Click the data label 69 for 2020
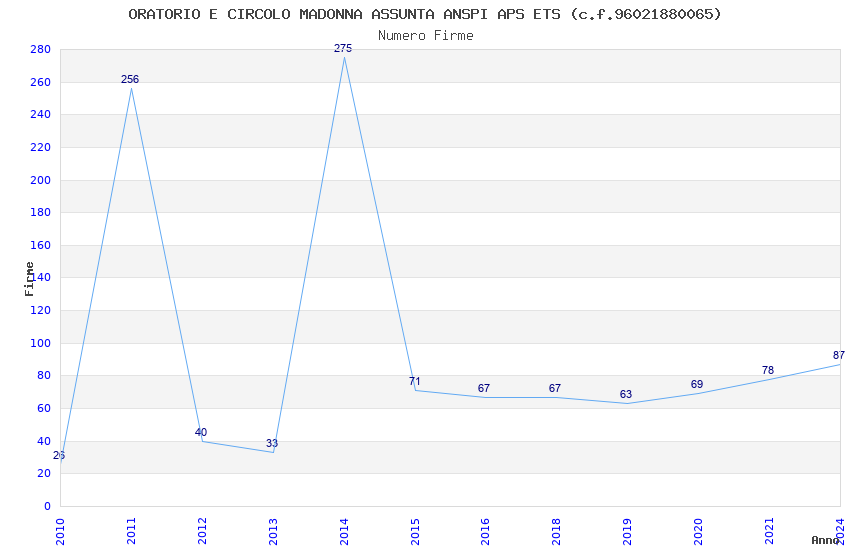The width and height of the screenshot is (850, 550). (697, 384)
